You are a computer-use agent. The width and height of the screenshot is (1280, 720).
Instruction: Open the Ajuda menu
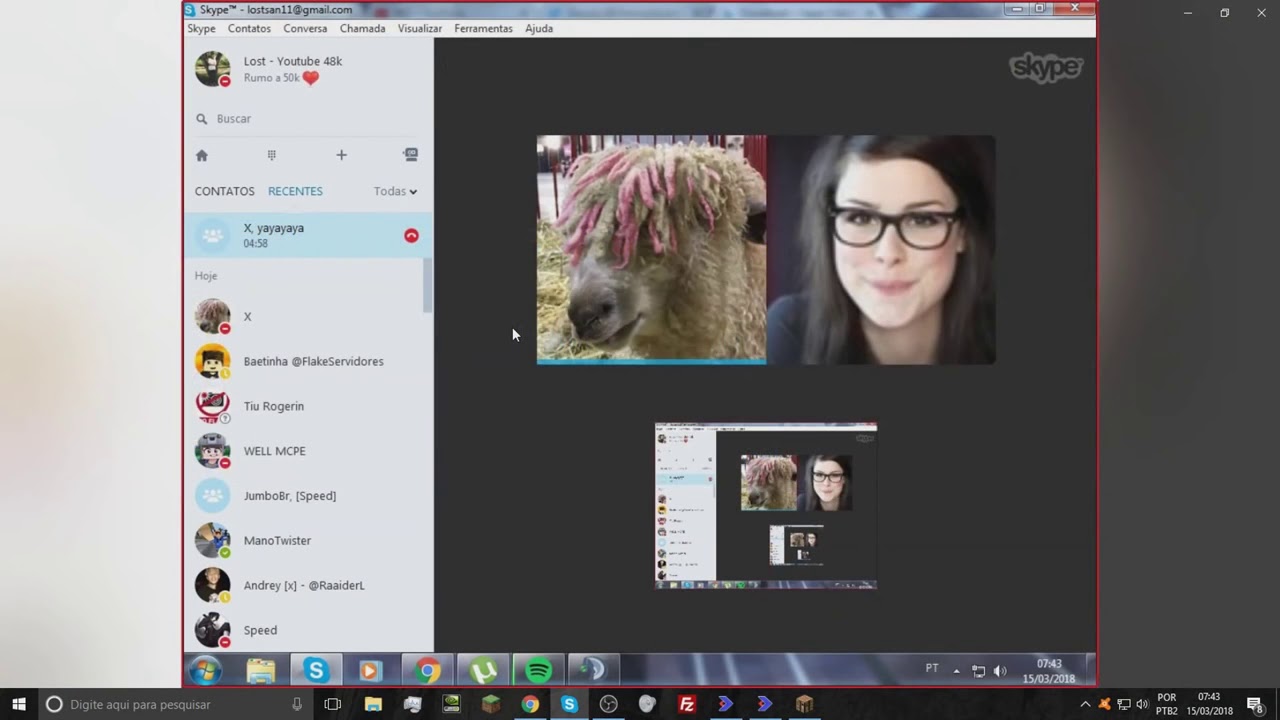click(539, 29)
